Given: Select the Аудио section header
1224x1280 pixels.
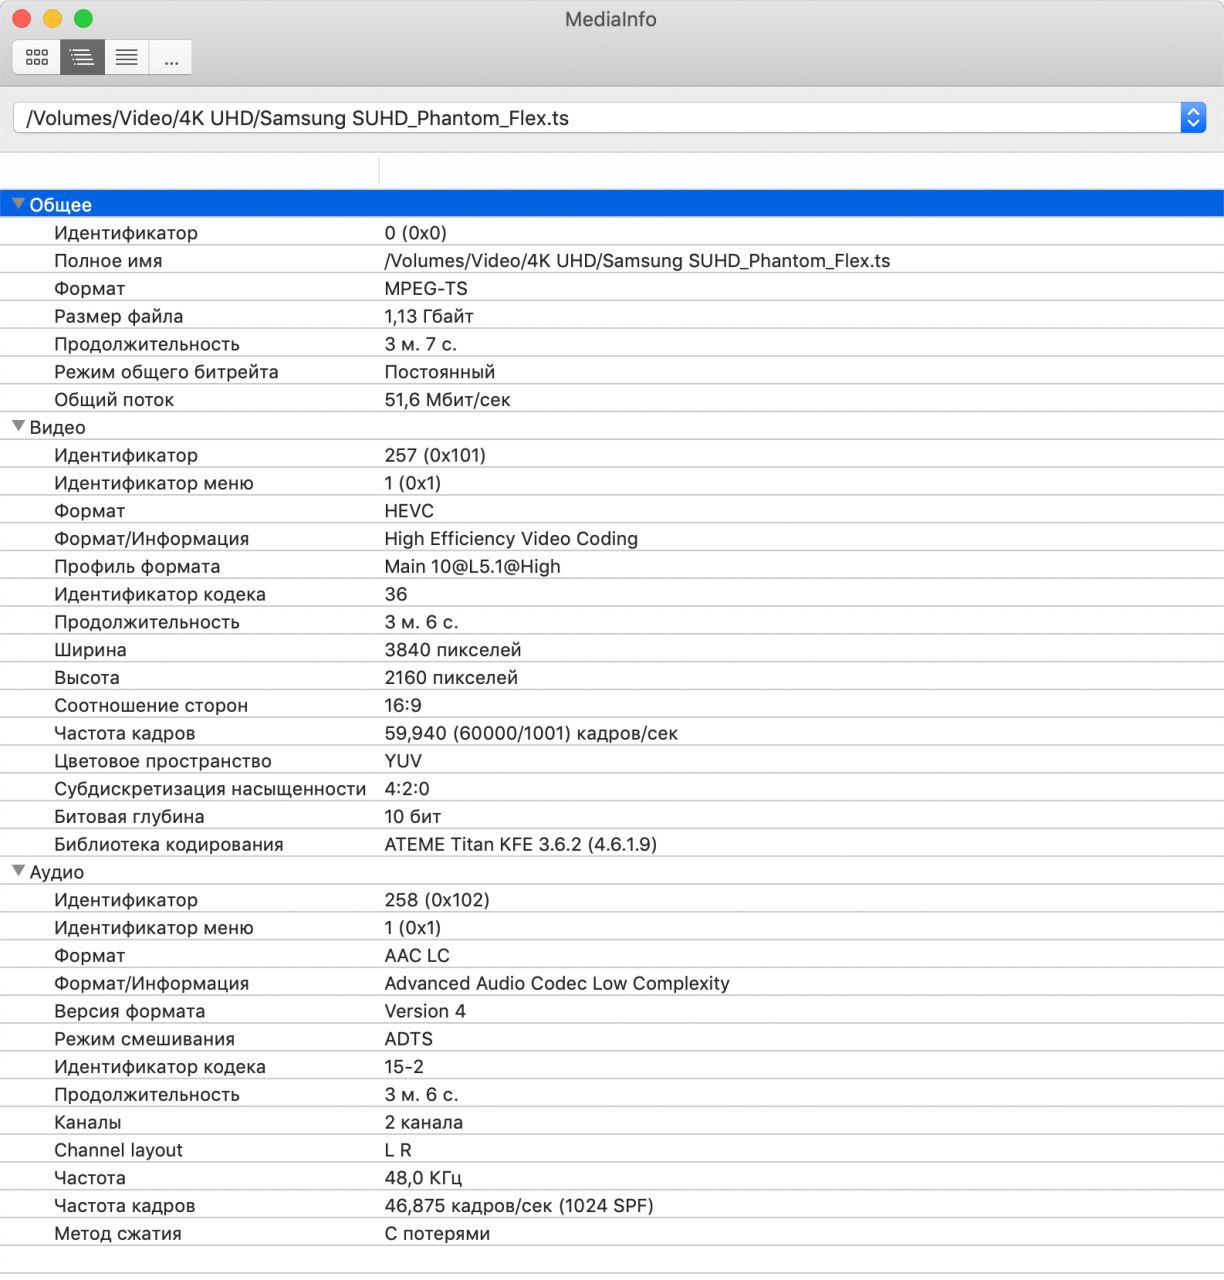Looking at the screenshot, I should pos(612,872).
